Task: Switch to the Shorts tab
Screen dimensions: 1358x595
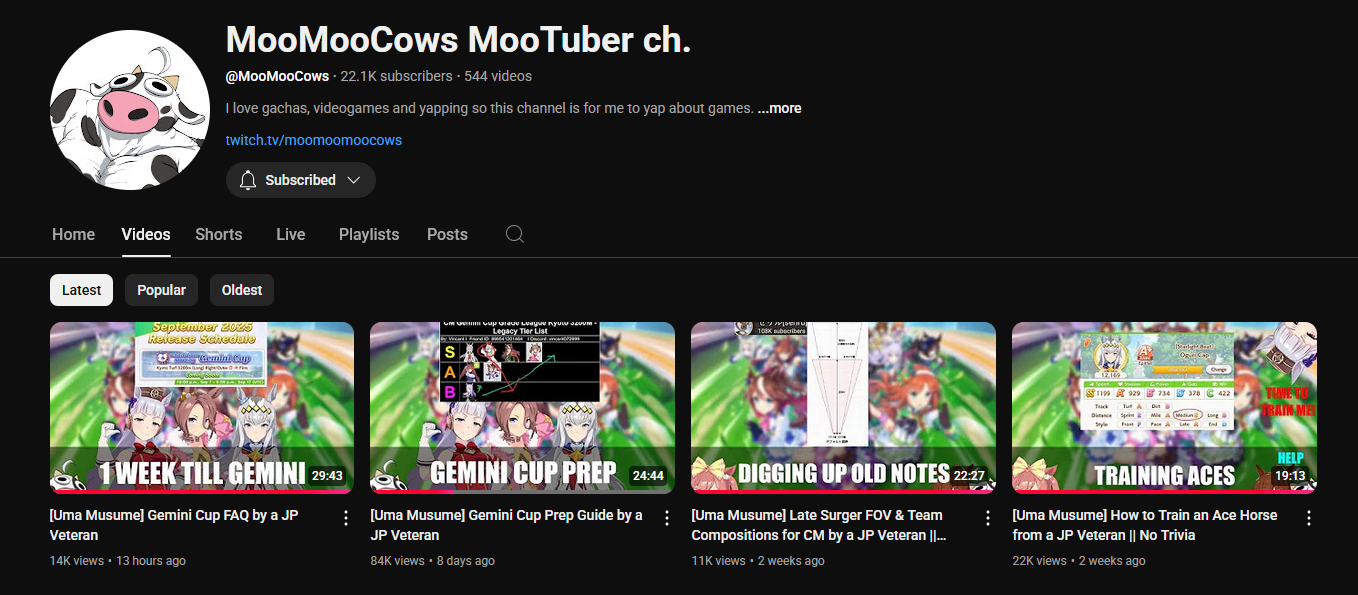Action: 219,234
